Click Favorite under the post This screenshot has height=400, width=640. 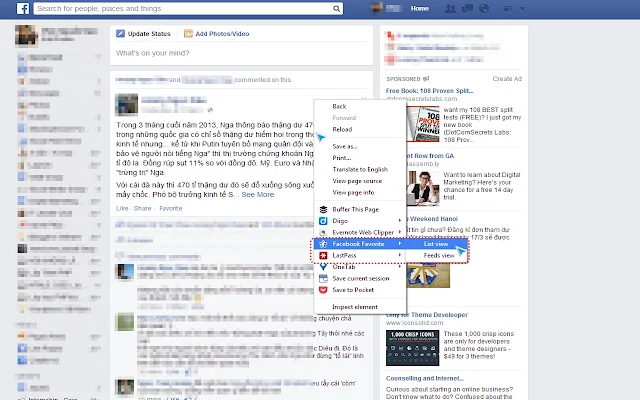[x=171, y=208]
